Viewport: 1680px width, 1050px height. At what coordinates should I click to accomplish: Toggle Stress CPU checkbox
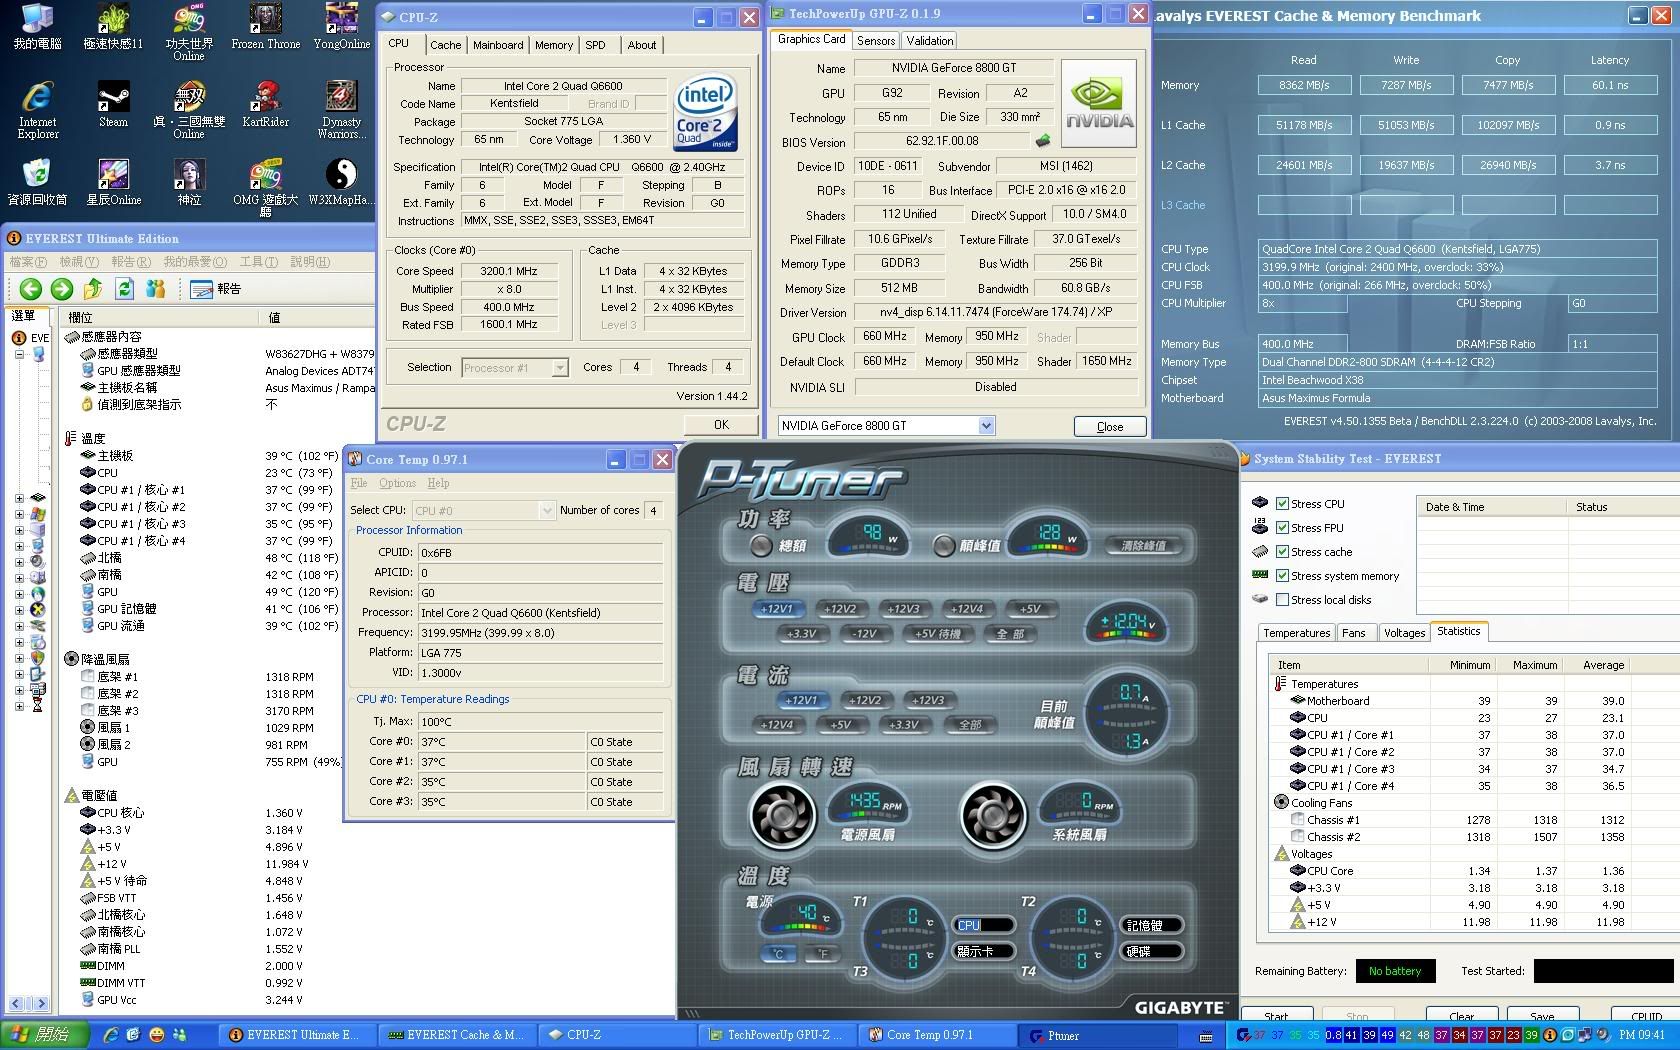pyautogui.click(x=1283, y=504)
